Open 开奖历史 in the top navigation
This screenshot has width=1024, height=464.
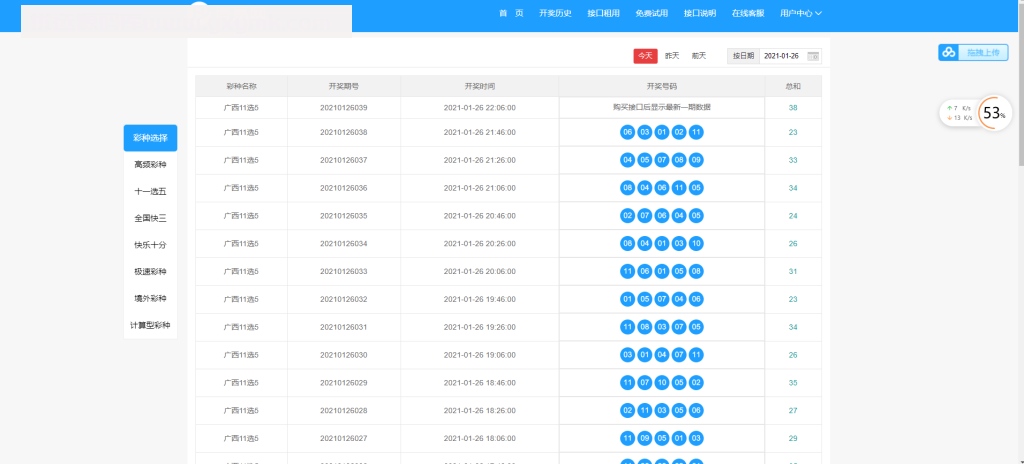click(x=555, y=13)
